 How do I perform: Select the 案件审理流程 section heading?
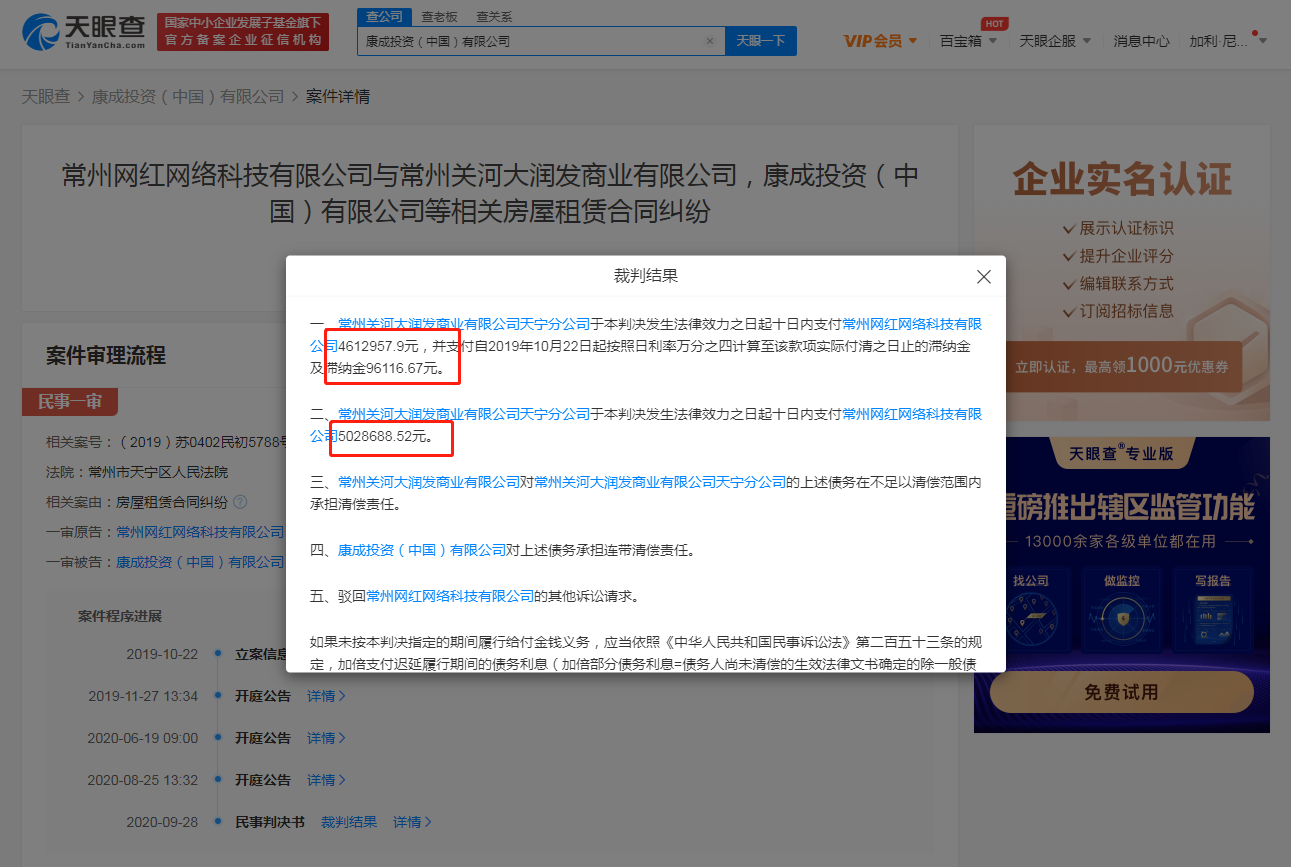tap(106, 355)
